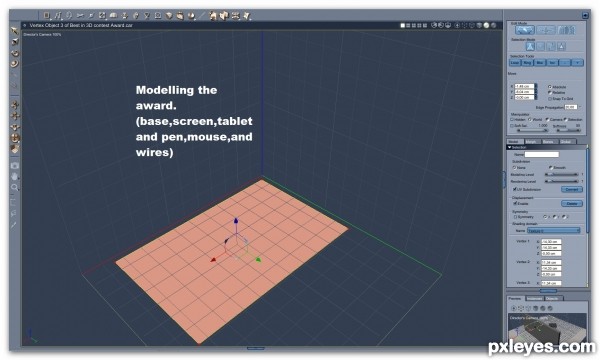This screenshot has width=600, height=360.
Task: Choose the single-view layout square
Action: tap(403, 25)
